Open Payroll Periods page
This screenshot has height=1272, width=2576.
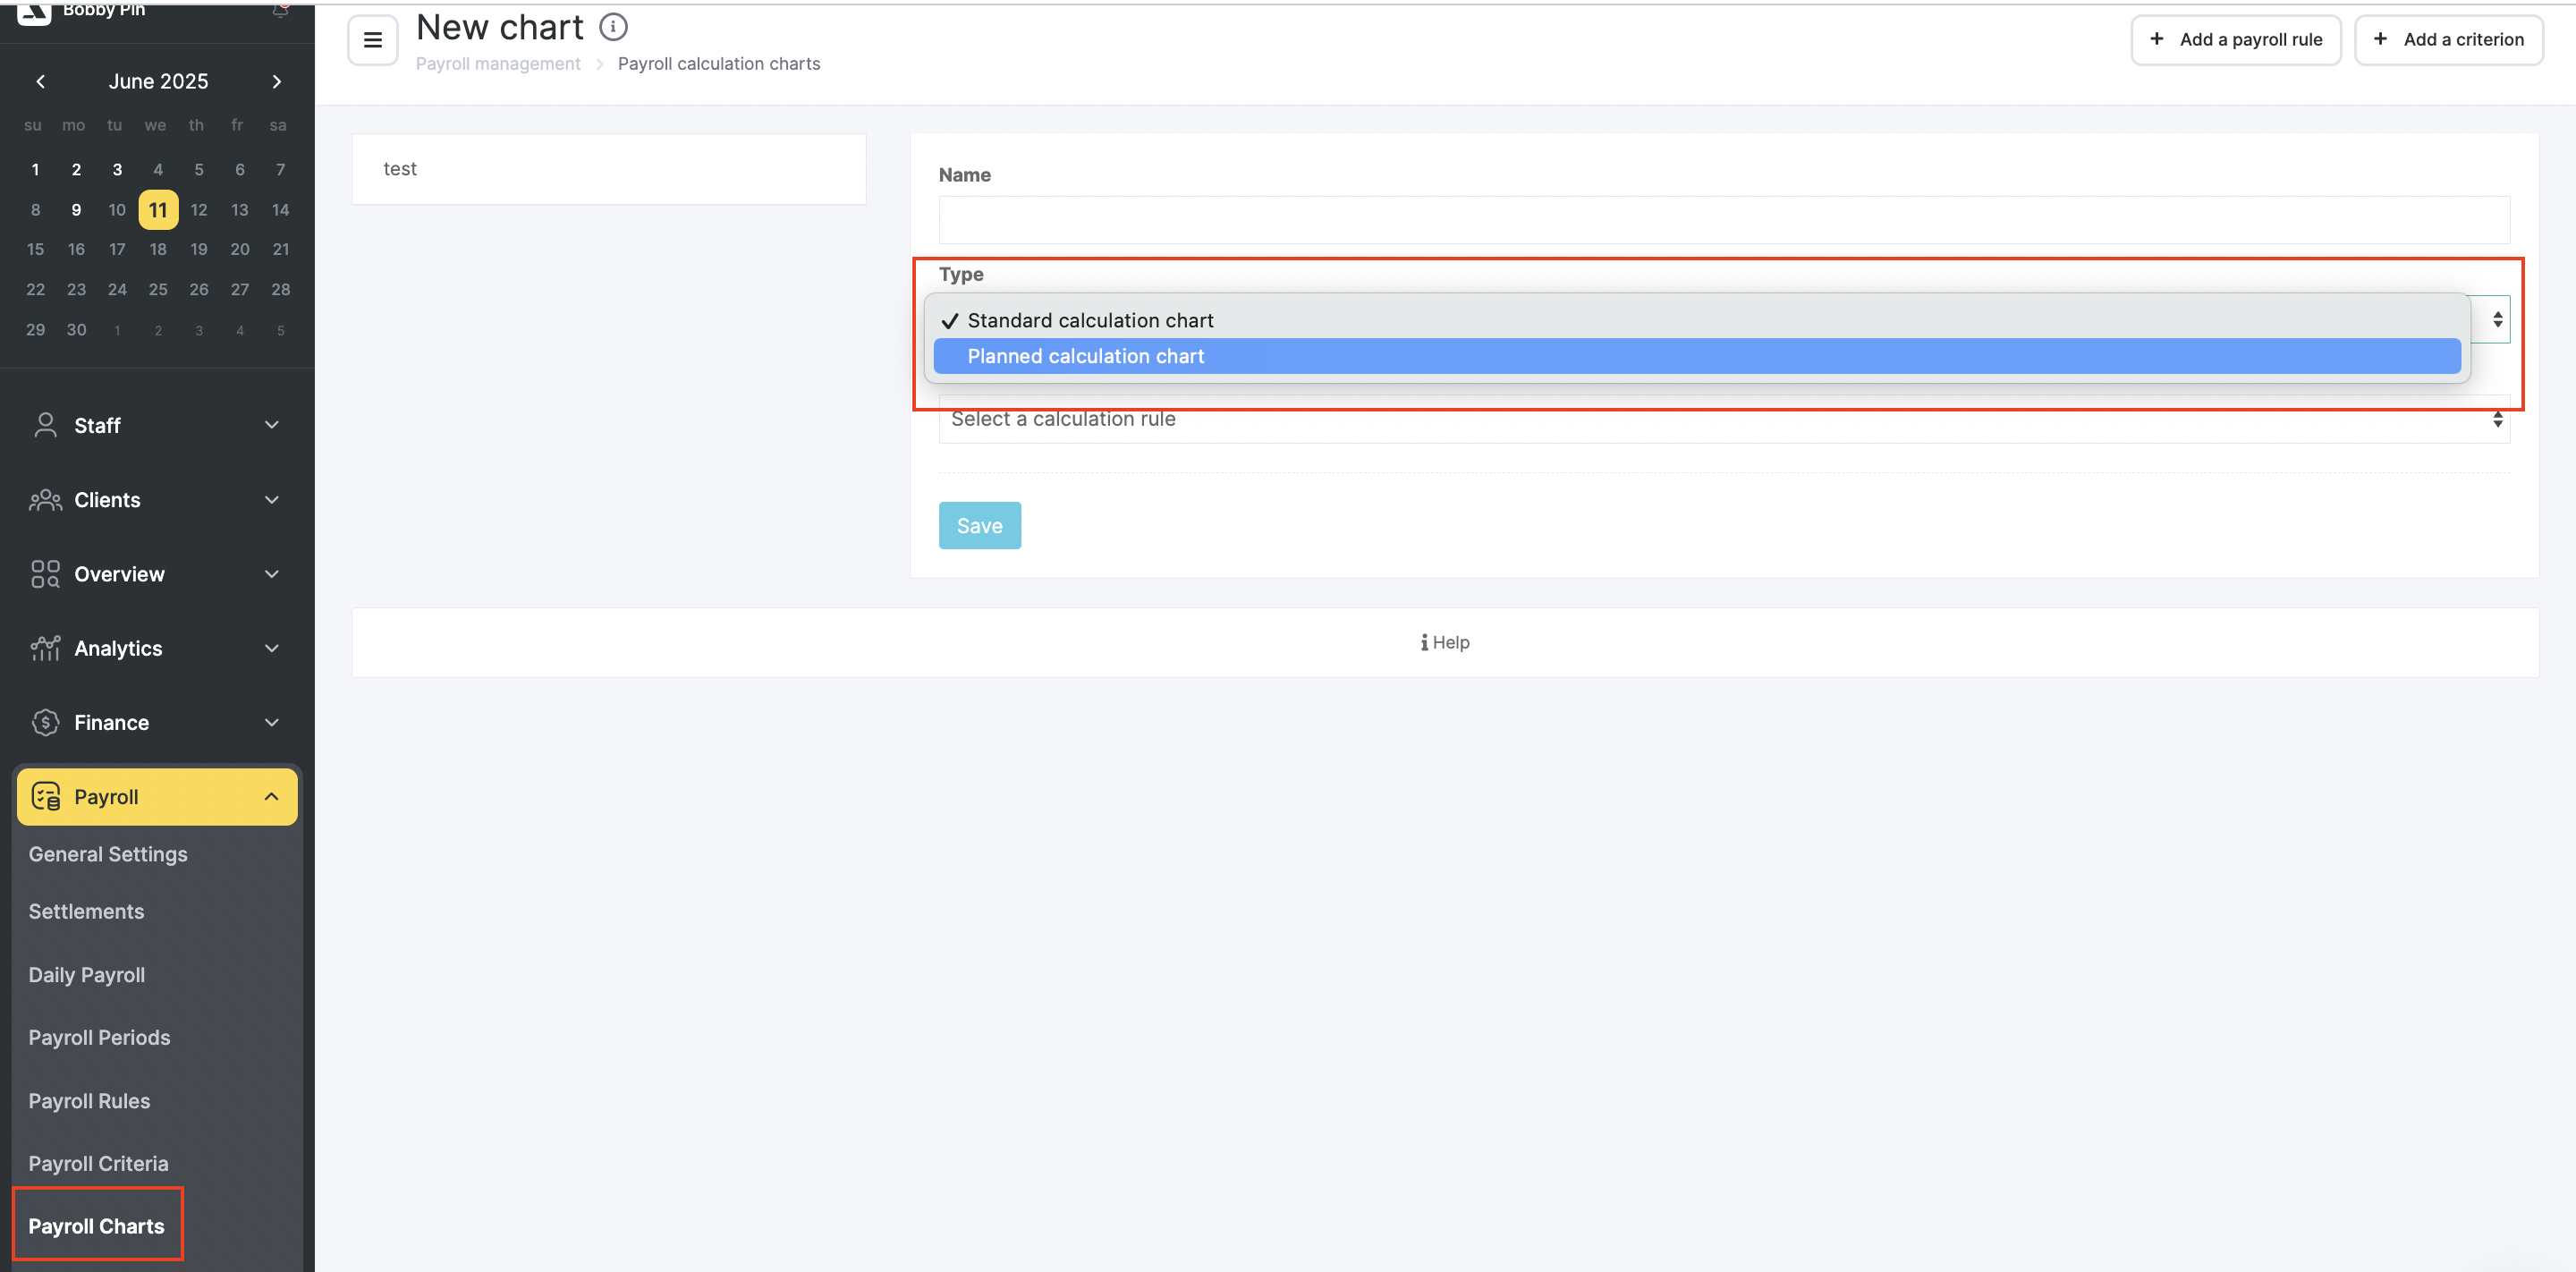(99, 1038)
